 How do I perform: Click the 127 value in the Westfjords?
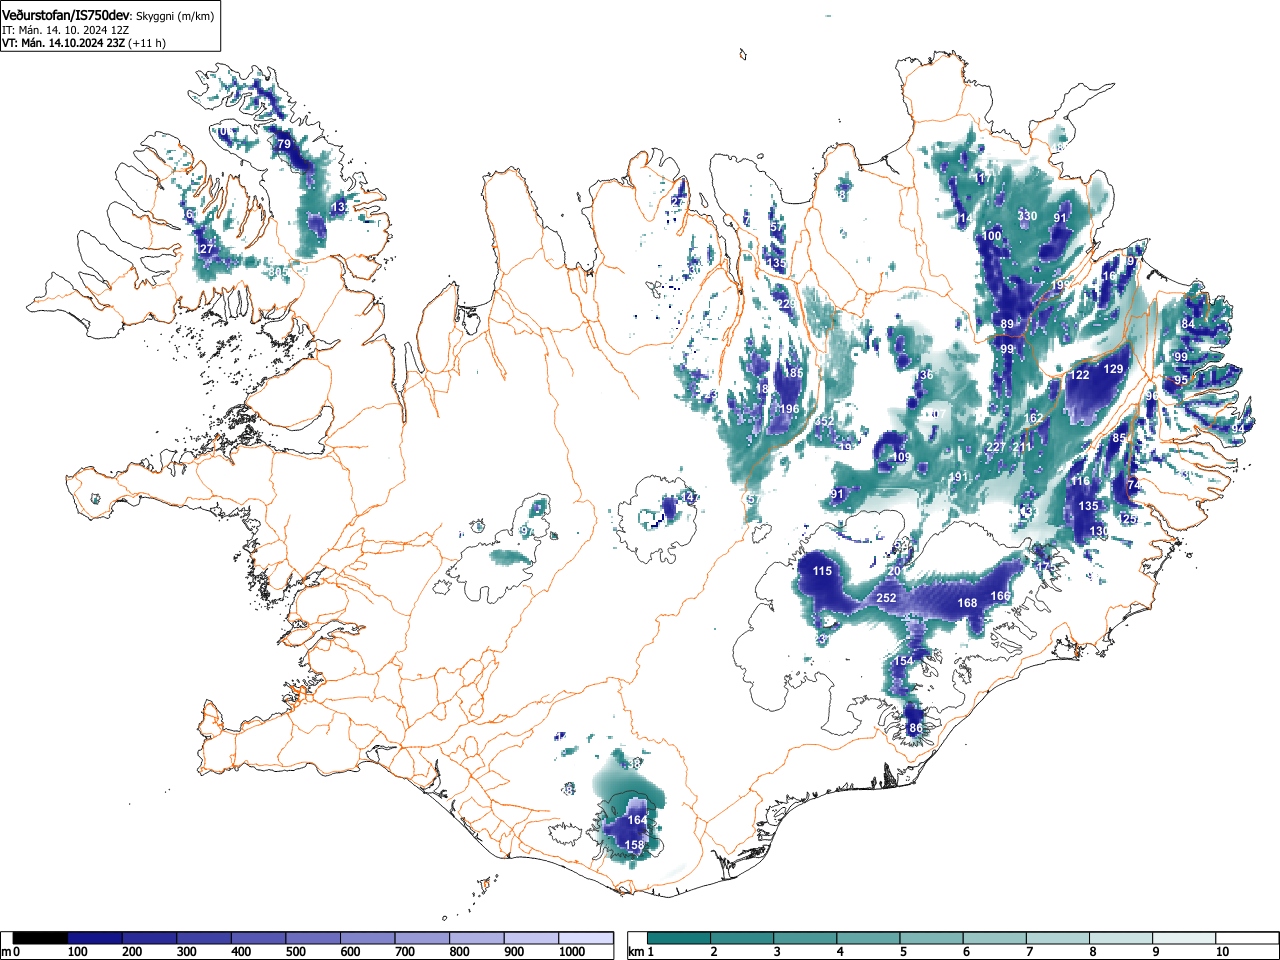(x=204, y=249)
